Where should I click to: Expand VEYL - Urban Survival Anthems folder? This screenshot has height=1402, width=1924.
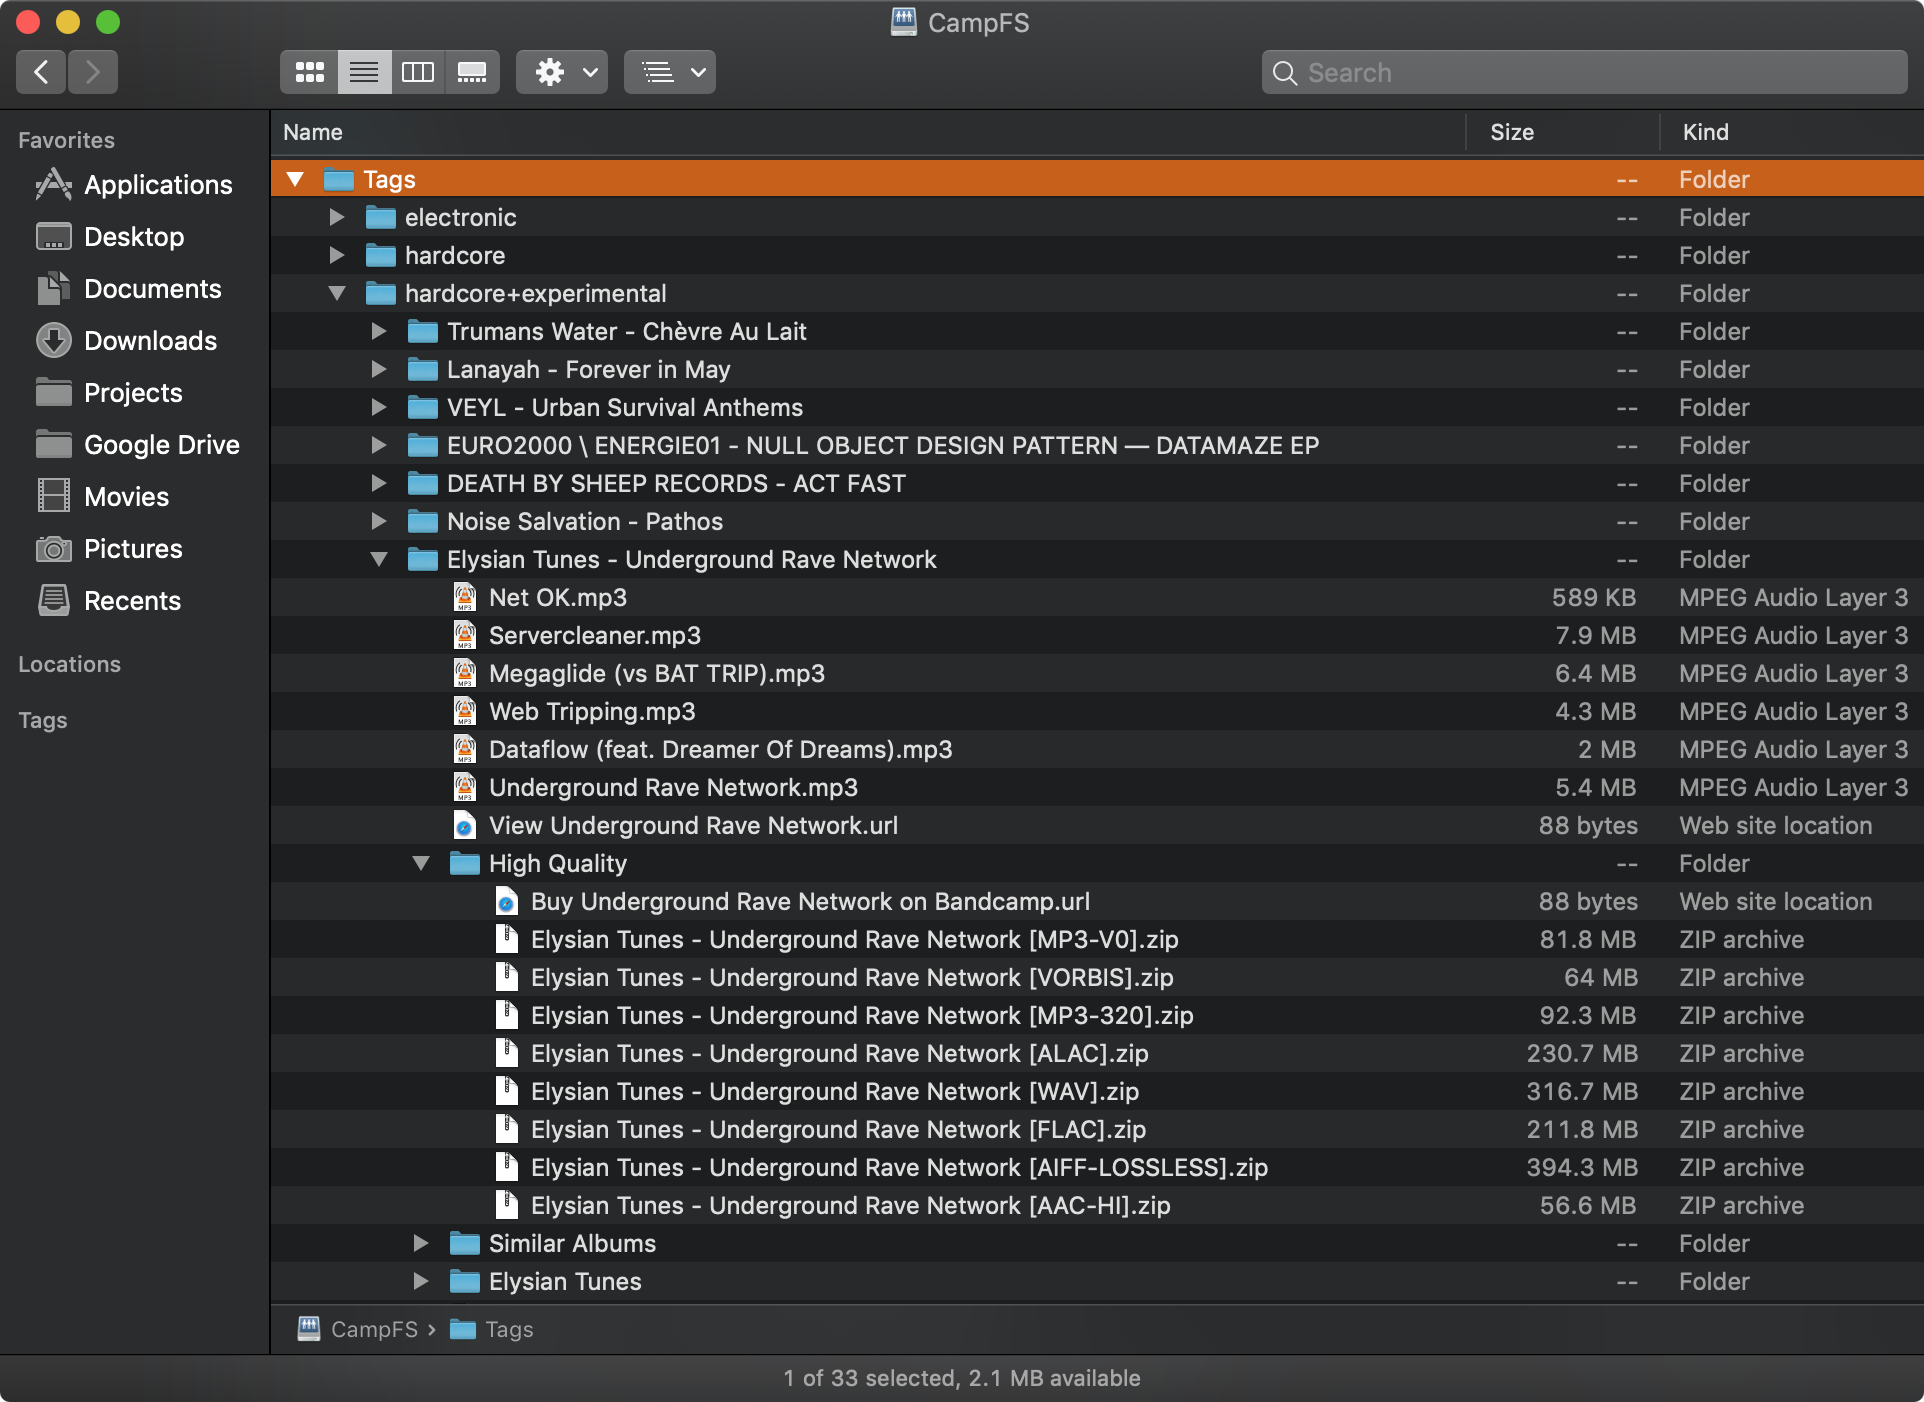(379, 408)
